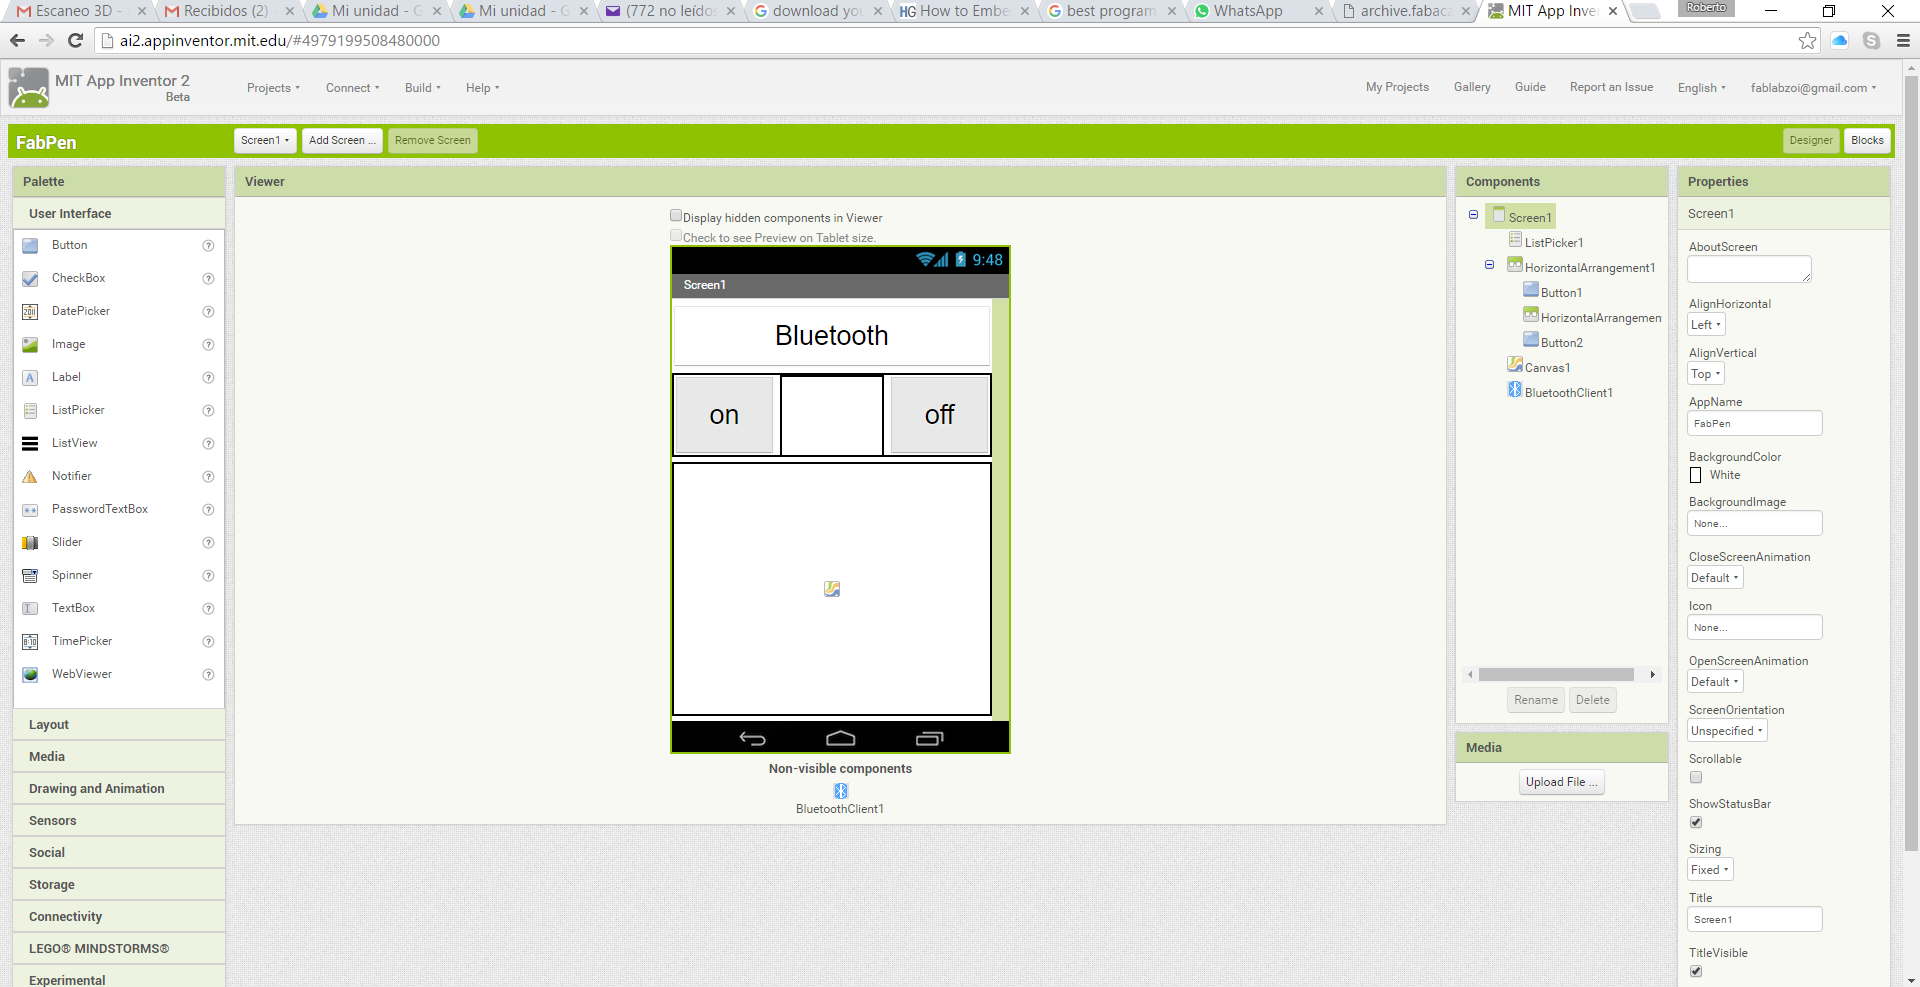
Task: Choose the WebViewer palette icon
Action: click(30, 675)
